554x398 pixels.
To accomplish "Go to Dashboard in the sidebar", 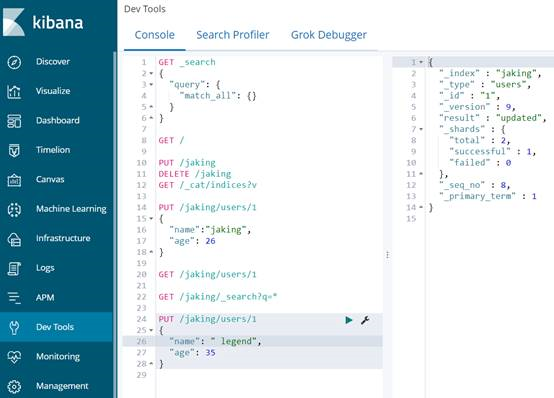I will pyautogui.click(x=58, y=120).
